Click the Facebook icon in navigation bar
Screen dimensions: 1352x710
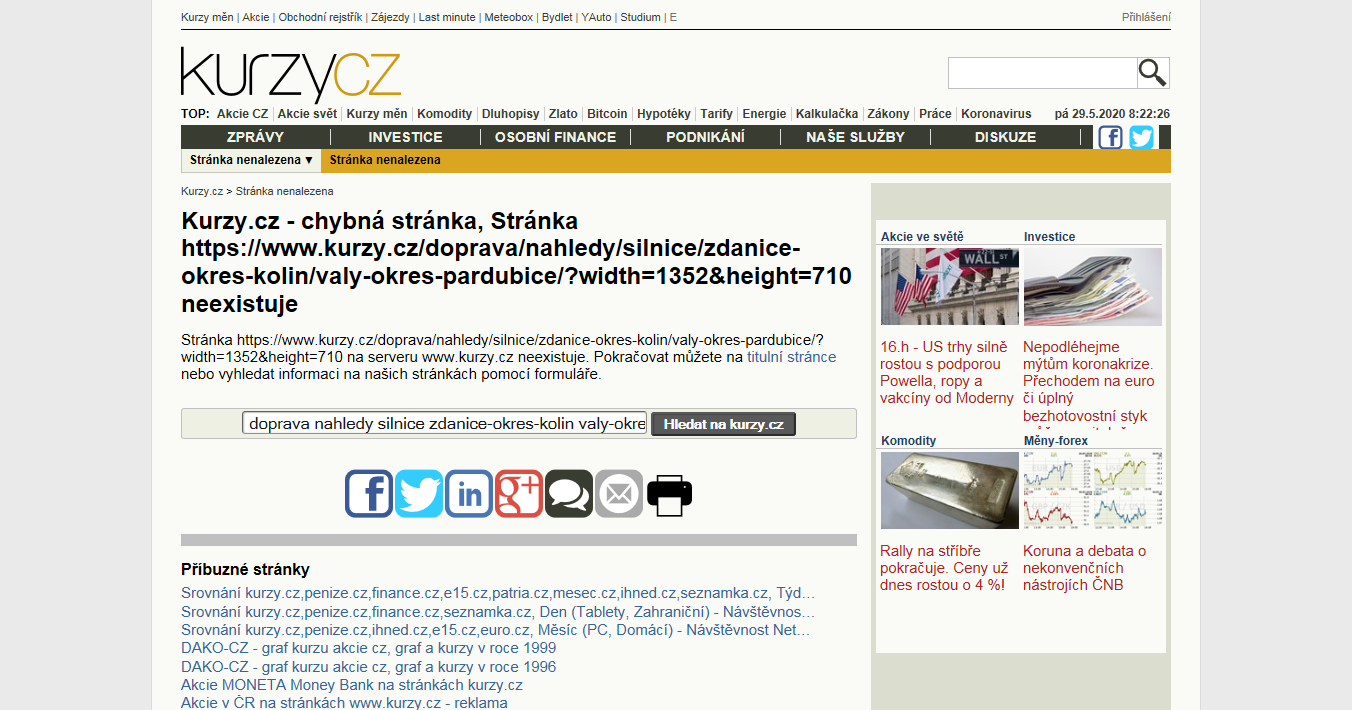(1110, 137)
